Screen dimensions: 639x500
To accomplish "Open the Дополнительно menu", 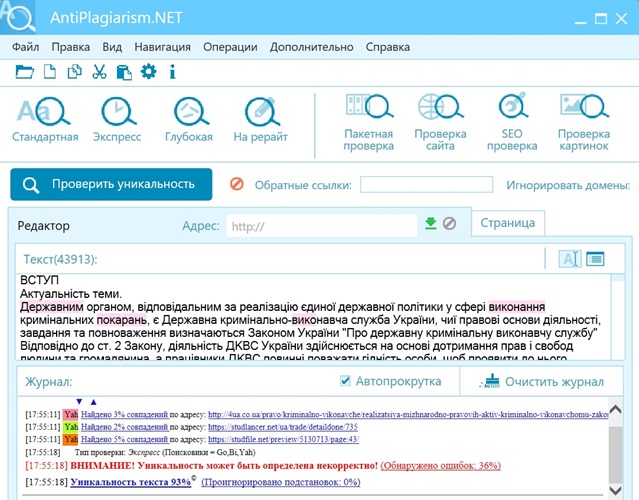I will [311, 47].
